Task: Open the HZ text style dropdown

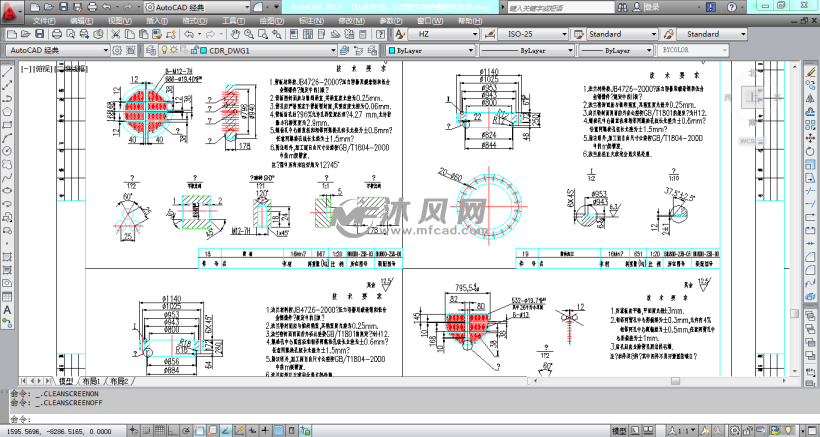Action: (x=442, y=34)
